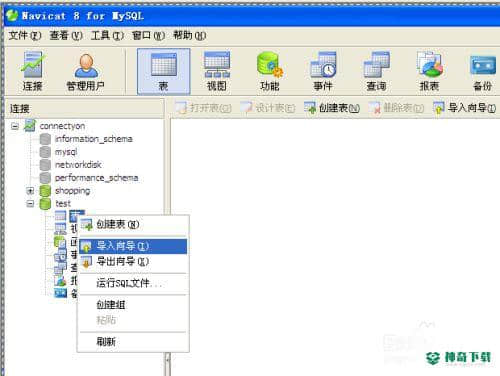Click the green shopping database icon
The height and width of the screenshot is (376, 500).
pos(45,191)
